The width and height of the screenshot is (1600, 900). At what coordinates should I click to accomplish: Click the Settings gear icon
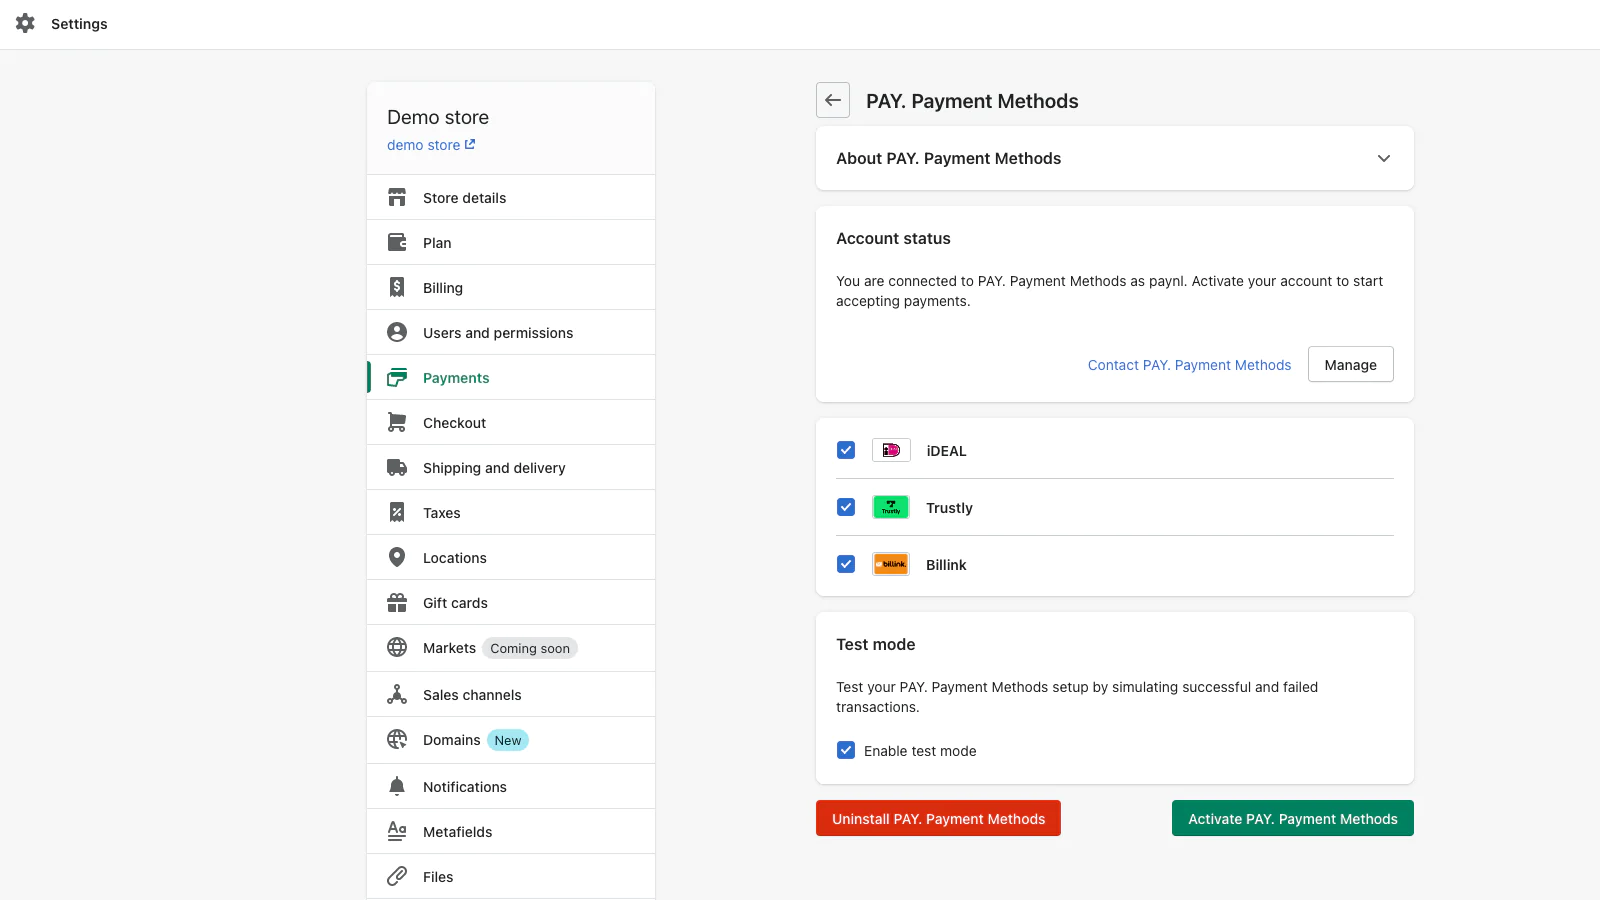click(x=25, y=23)
